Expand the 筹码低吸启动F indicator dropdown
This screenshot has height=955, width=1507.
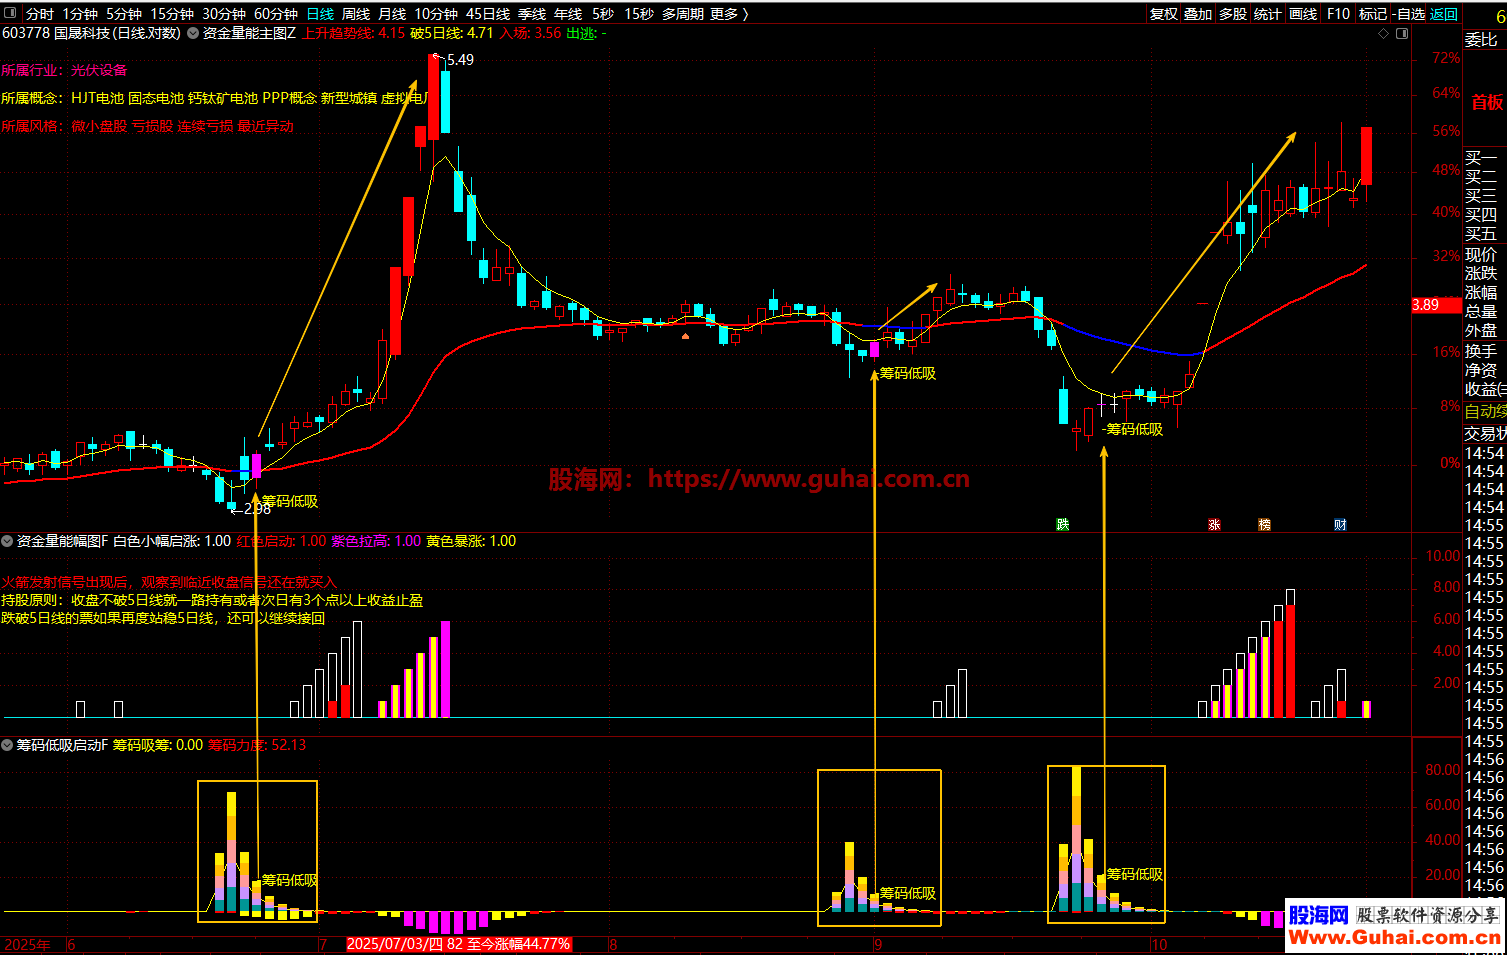point(7,745)
